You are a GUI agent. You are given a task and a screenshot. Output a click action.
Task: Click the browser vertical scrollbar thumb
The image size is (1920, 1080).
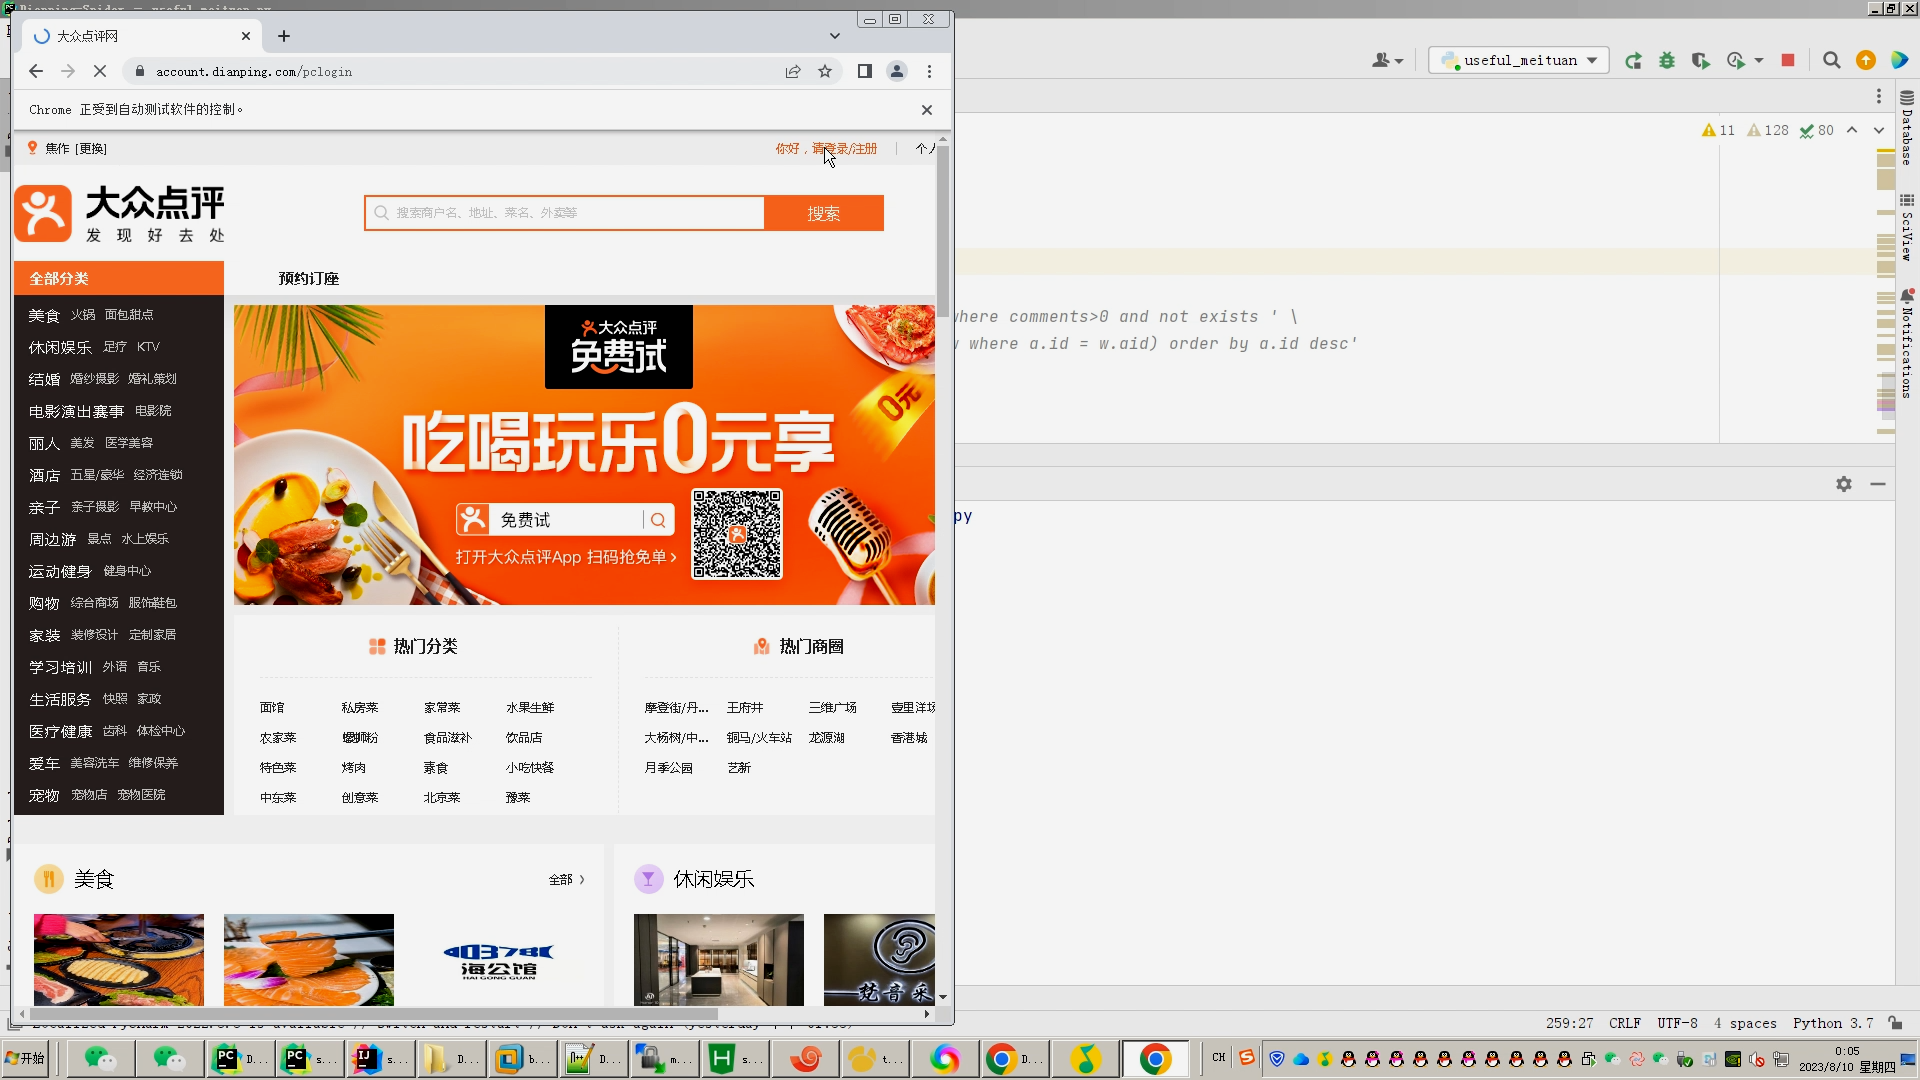[943, 230]
